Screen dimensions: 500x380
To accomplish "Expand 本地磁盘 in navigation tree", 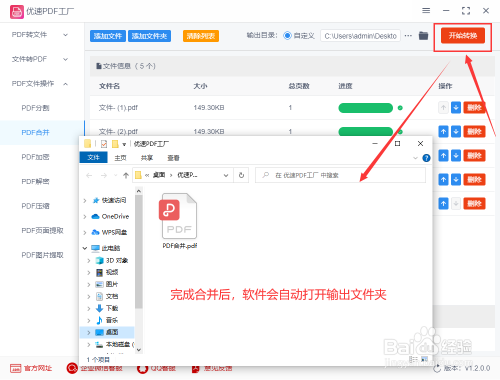I will 89,344.
